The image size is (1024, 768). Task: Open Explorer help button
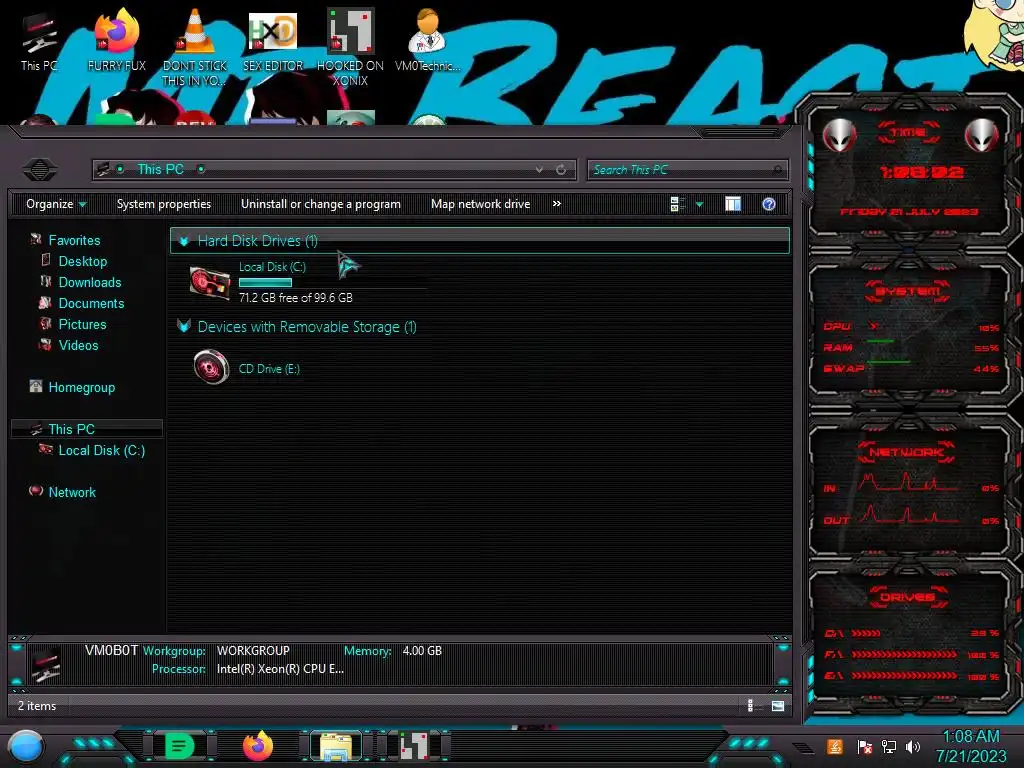[x=769, y=204]
